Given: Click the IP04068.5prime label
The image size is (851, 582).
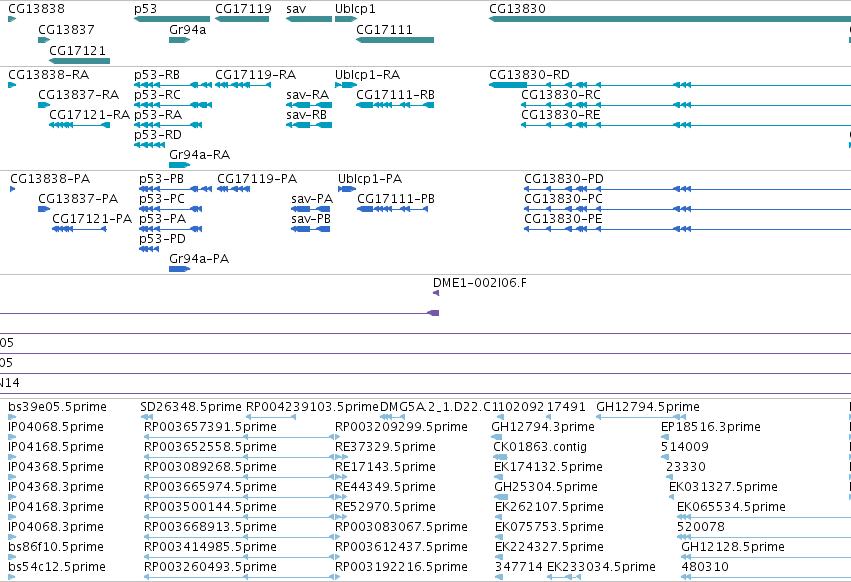Looking at the screenshot, I should tap(56, 427).
